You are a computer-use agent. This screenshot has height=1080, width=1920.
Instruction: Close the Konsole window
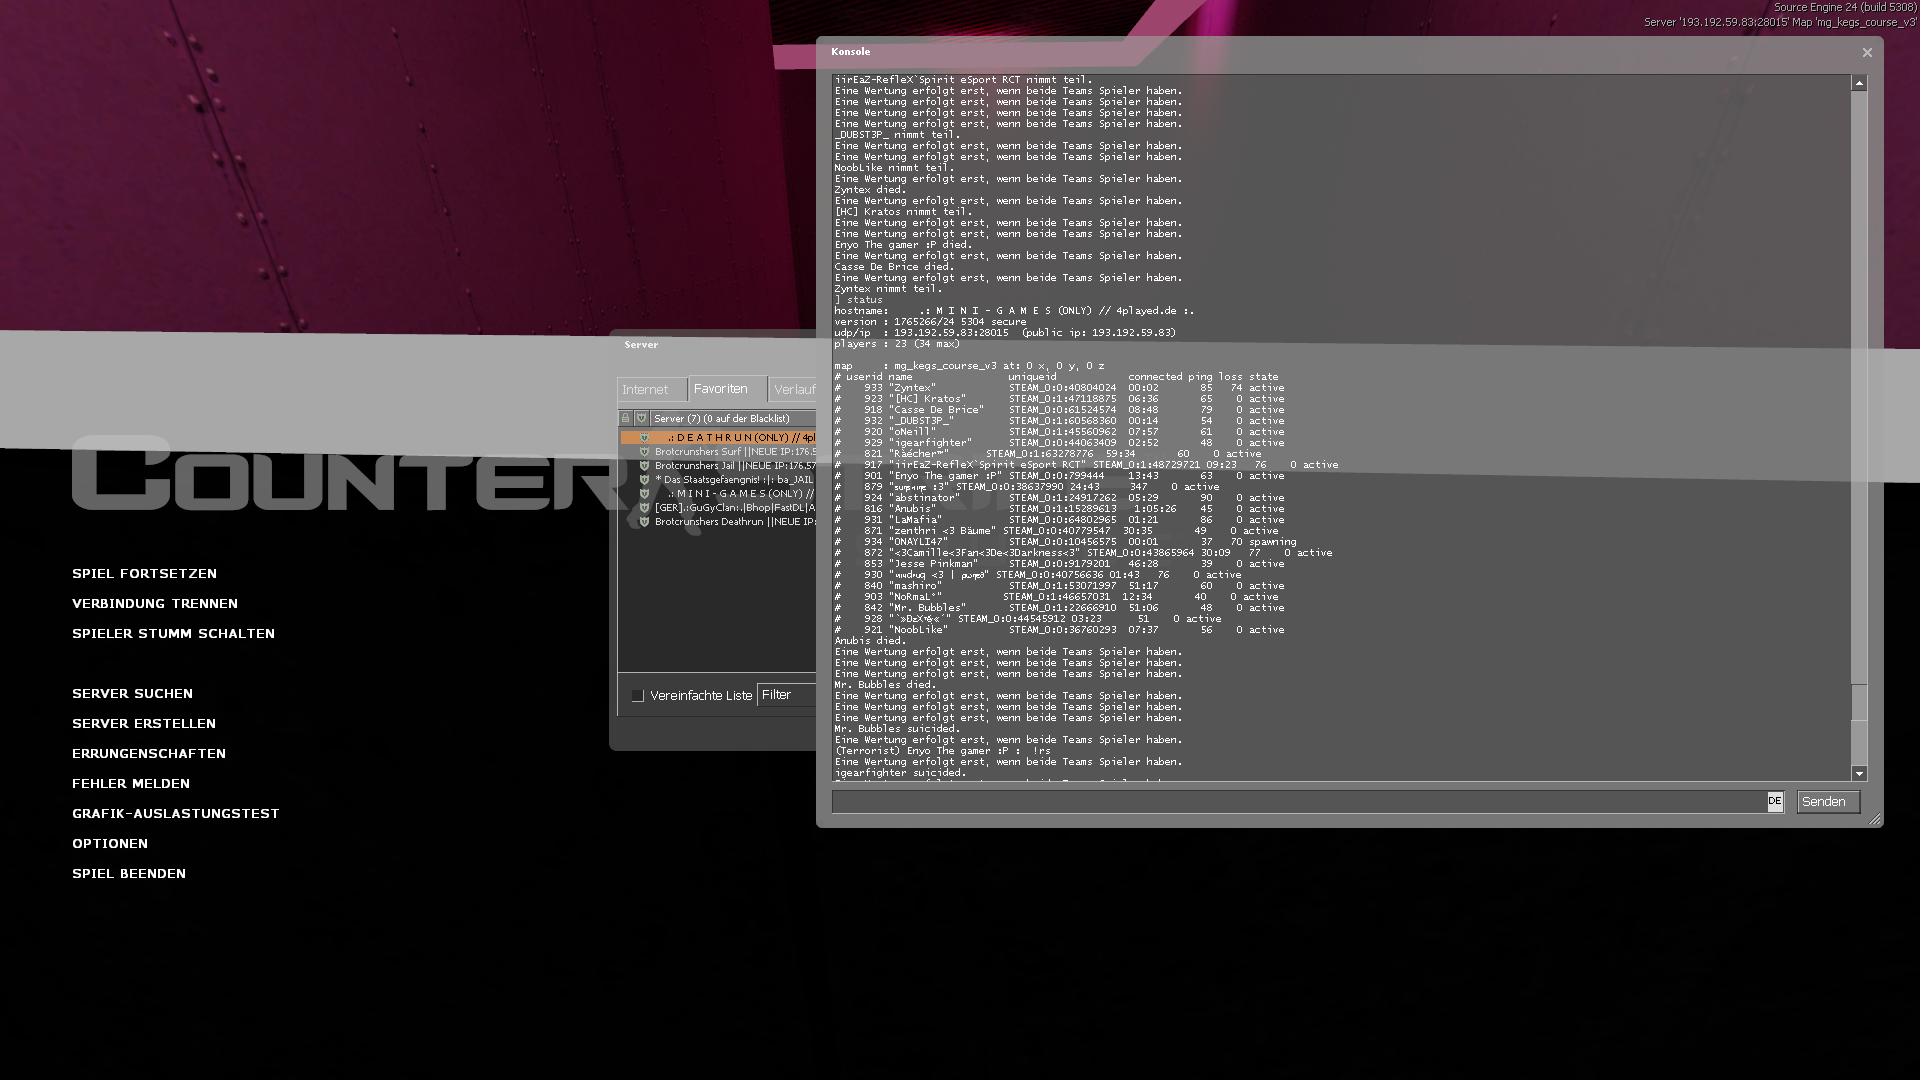1866,53
